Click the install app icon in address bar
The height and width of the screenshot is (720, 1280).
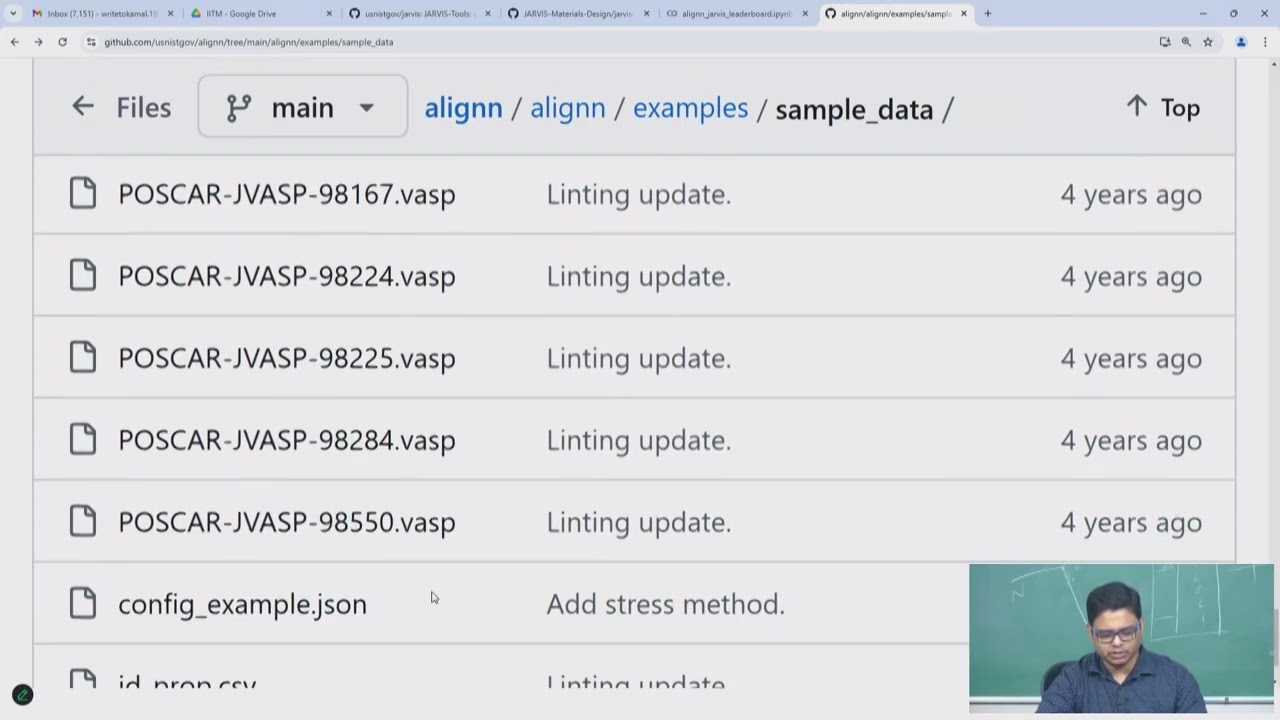[1165, 42]
